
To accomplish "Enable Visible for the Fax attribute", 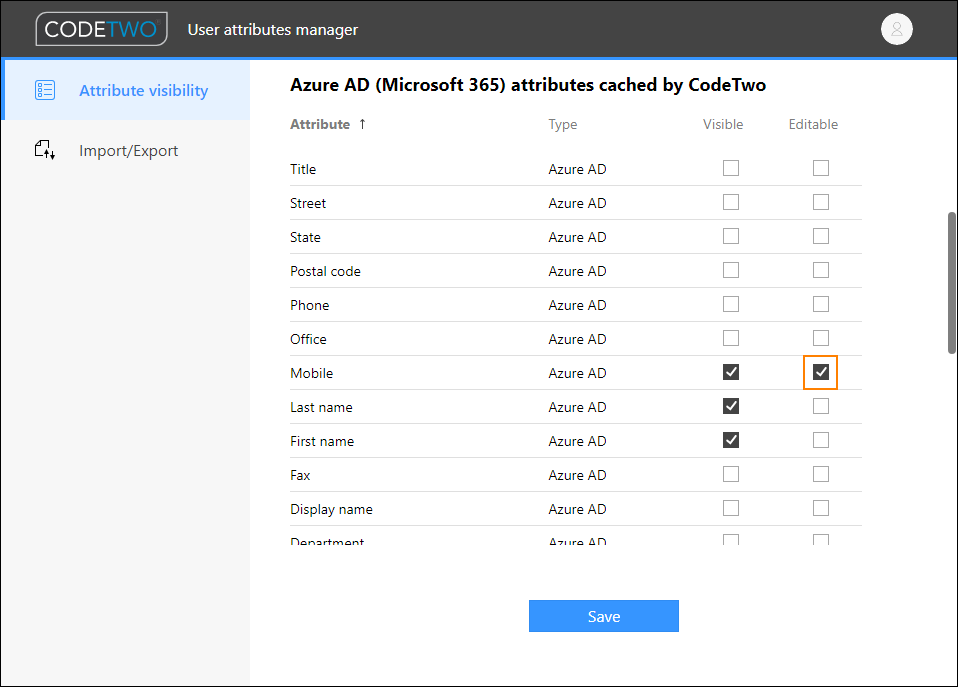I will 731,474.
